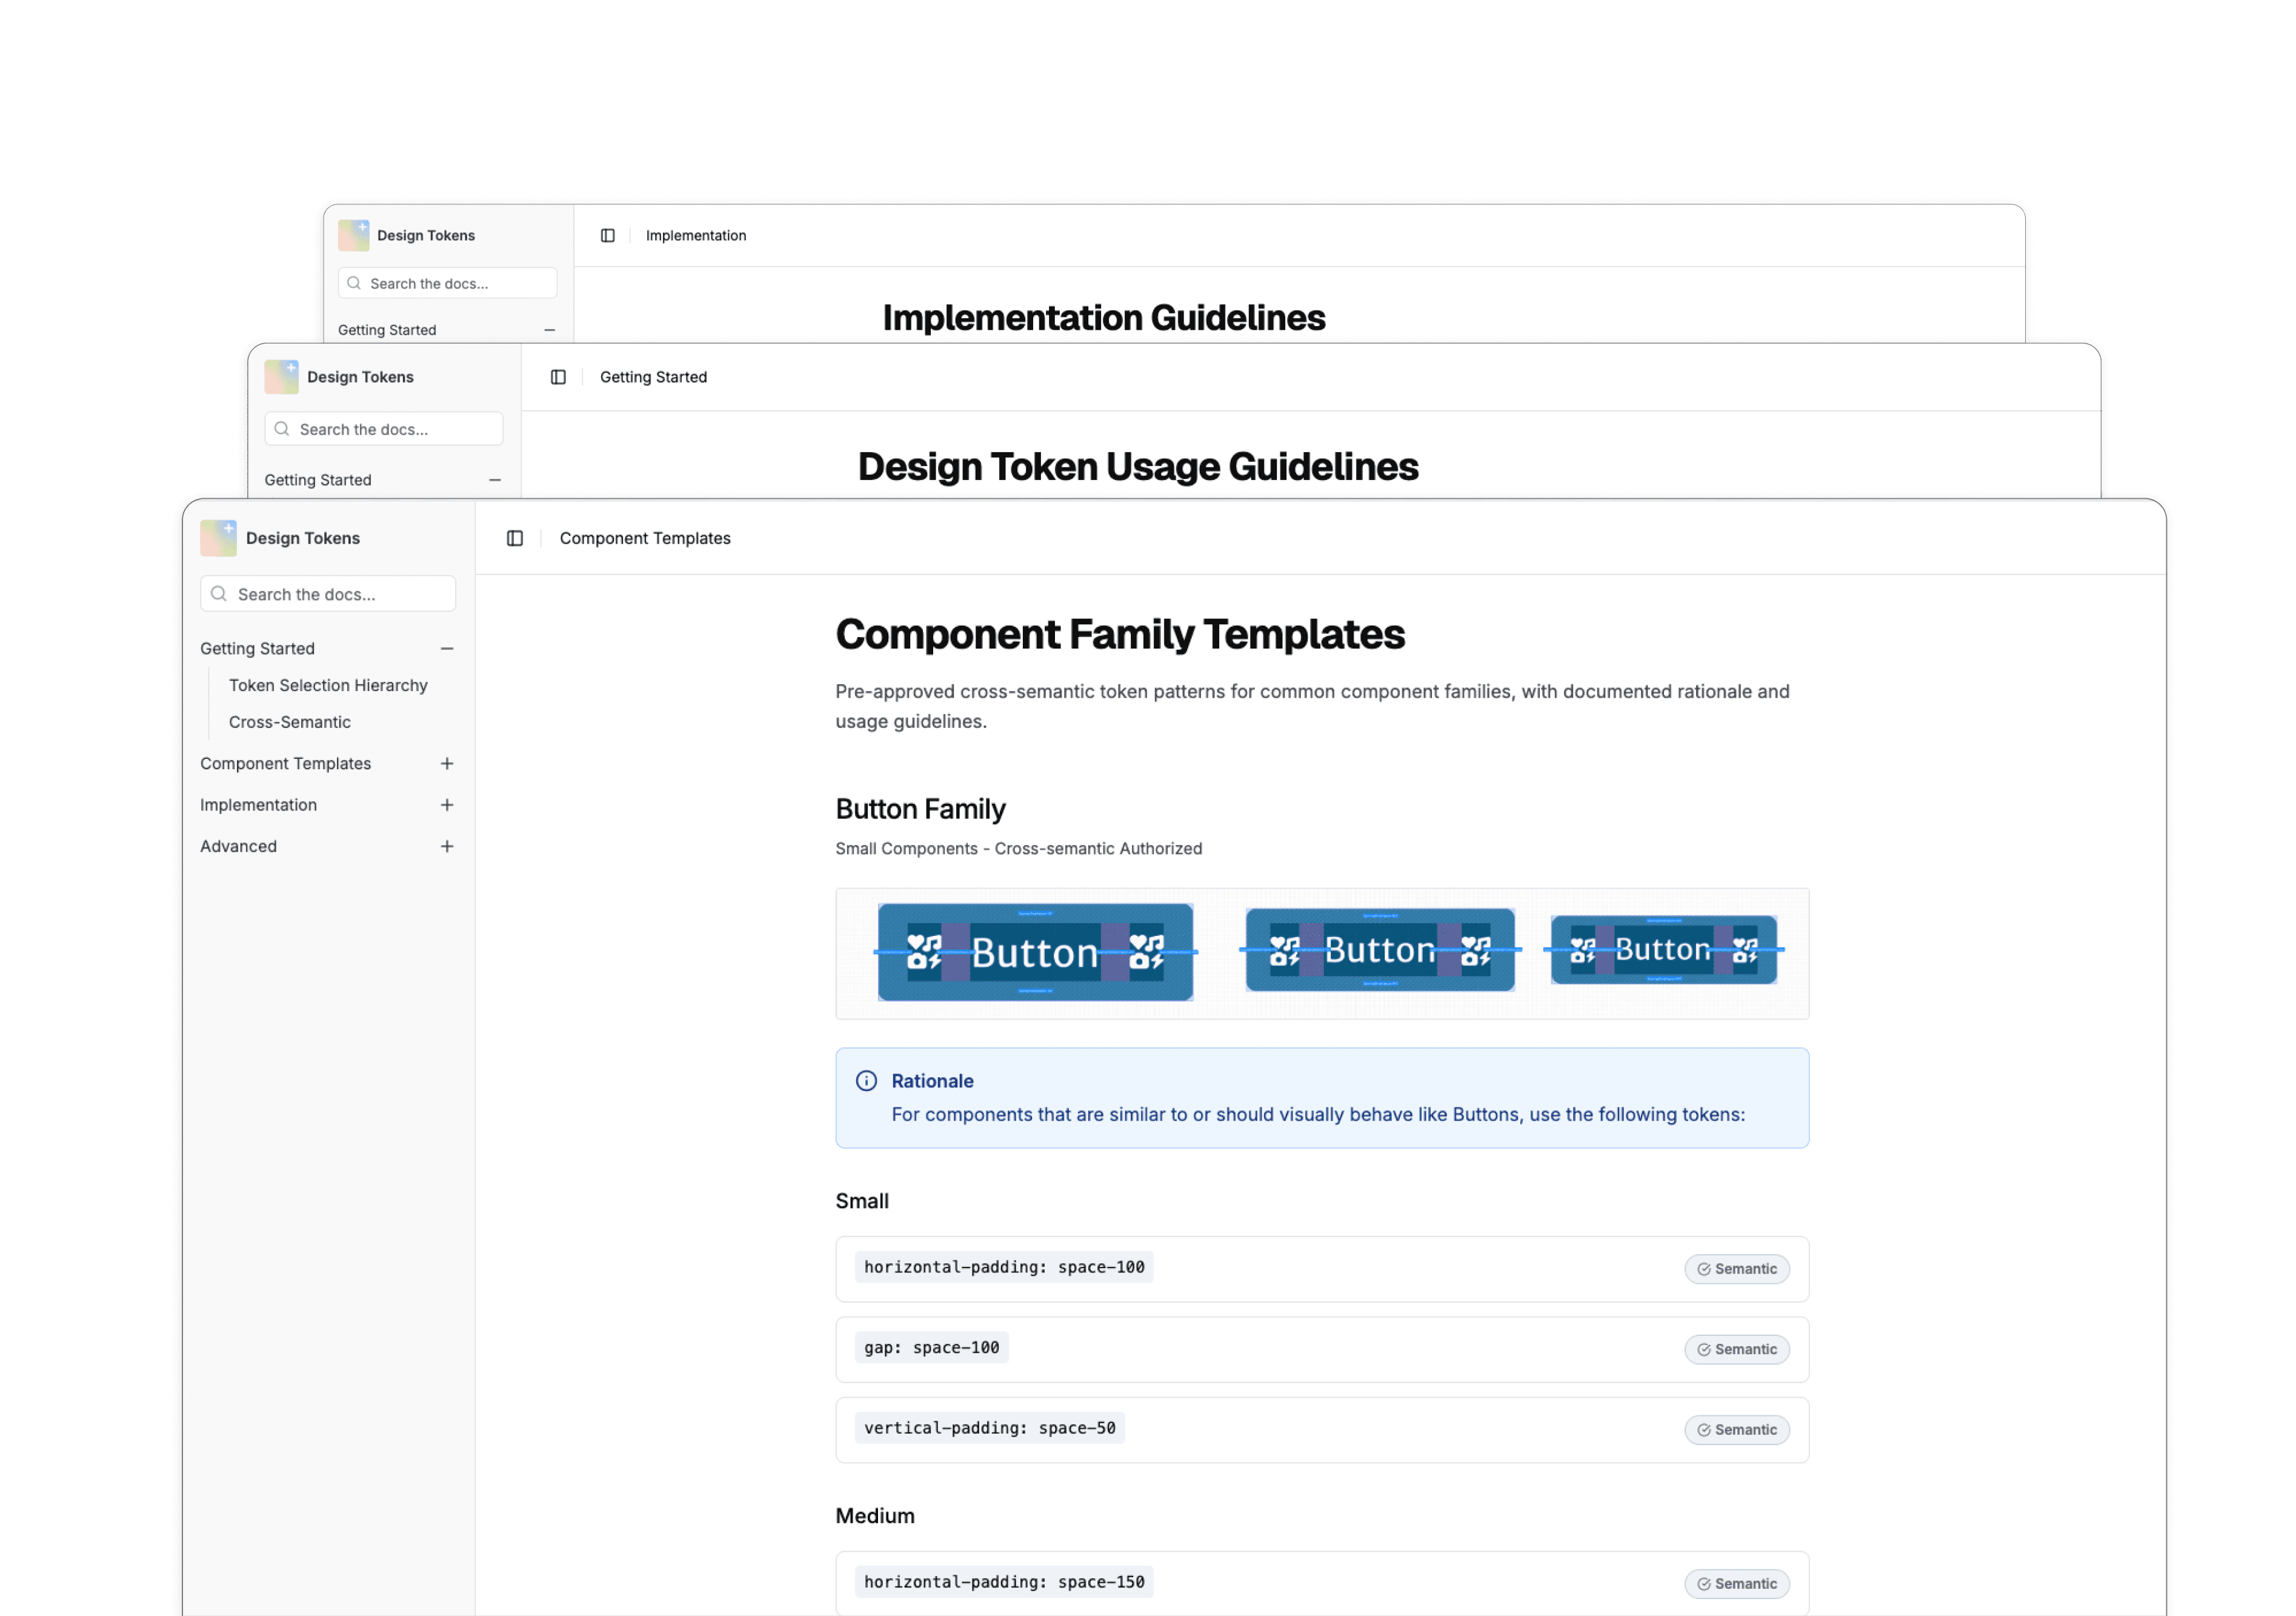Expand Component Templates sidebar section
The image size is (2296, 1616).
tap(447, 764)
